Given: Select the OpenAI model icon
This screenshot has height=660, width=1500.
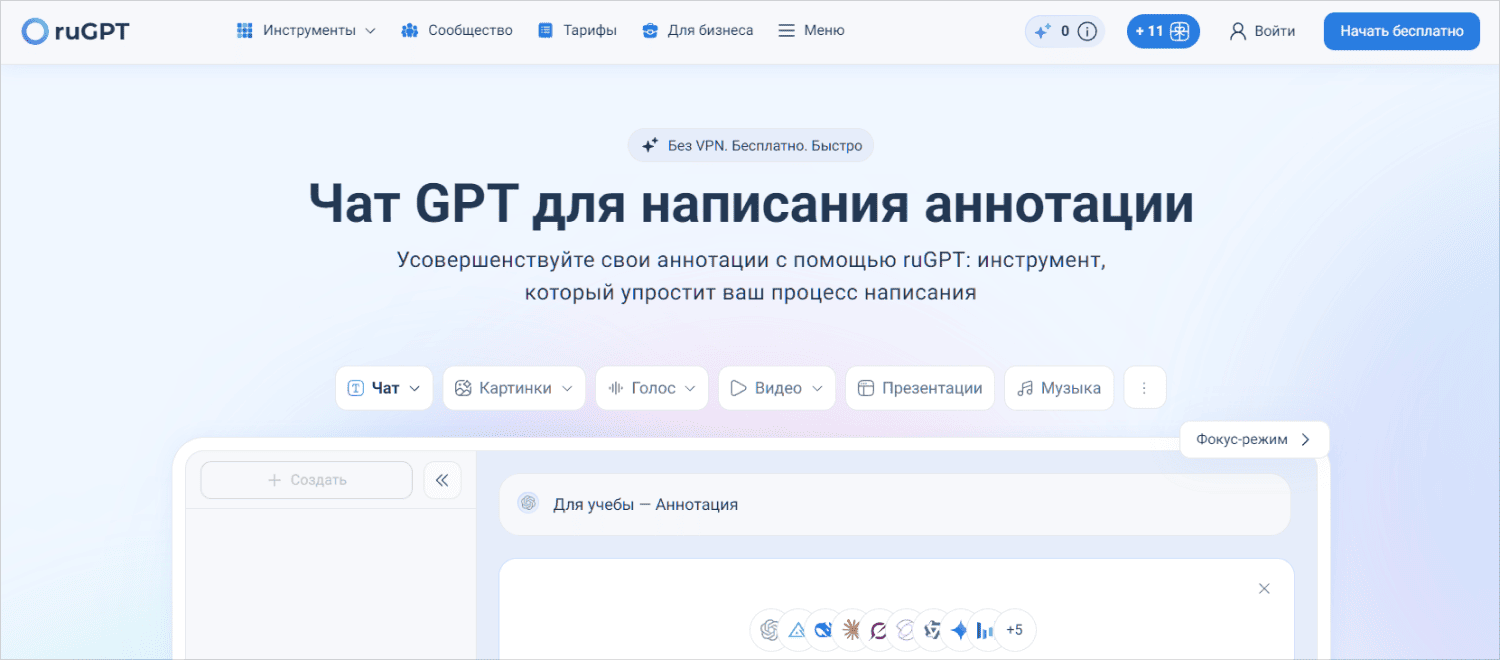Looking at the screenshot, I should [769, 630].
